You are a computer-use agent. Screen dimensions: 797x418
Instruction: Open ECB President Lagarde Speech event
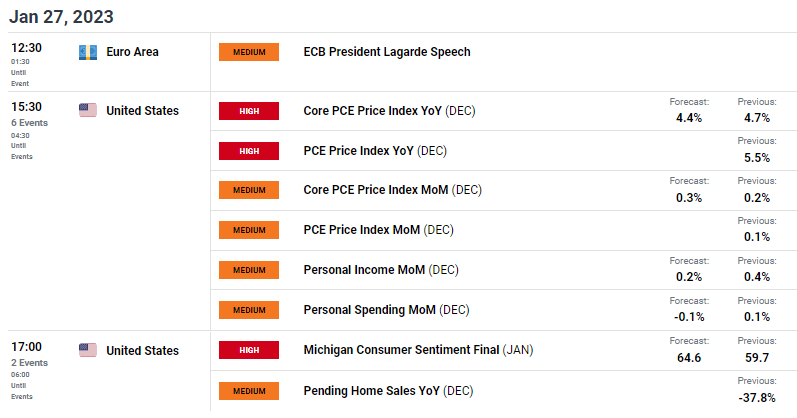pos(386,52)
